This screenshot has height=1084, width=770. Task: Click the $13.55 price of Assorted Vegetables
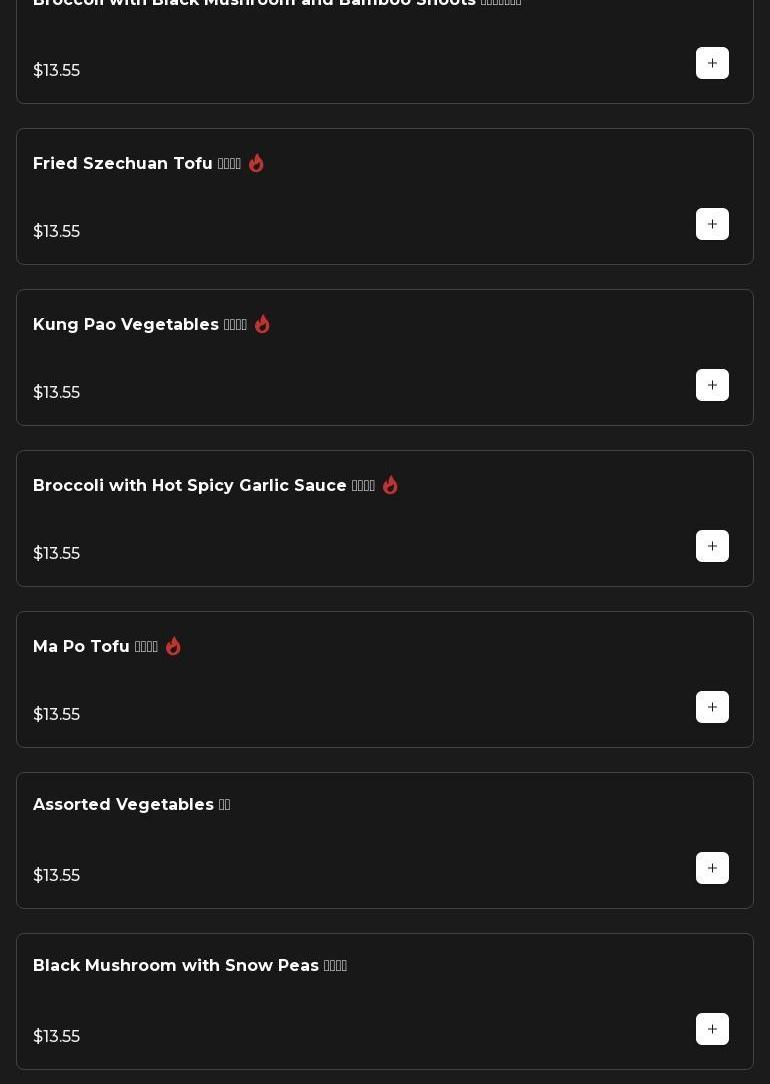56,875
